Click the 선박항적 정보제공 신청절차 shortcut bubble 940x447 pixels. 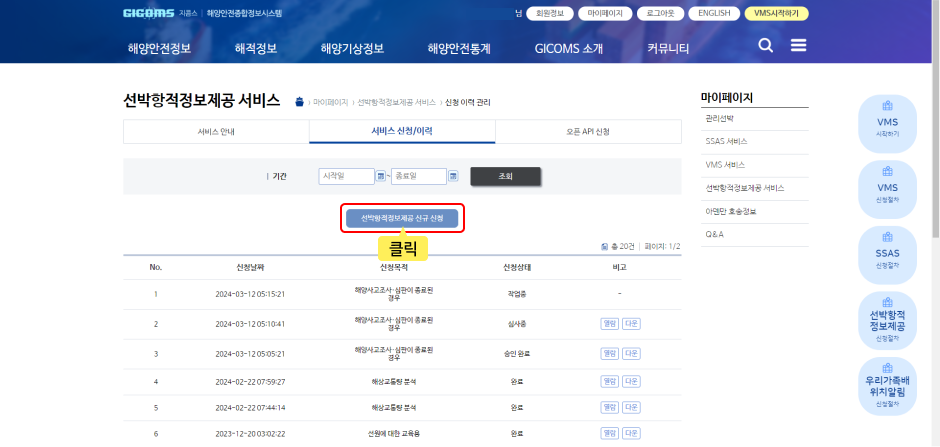[x=887, y=321]
